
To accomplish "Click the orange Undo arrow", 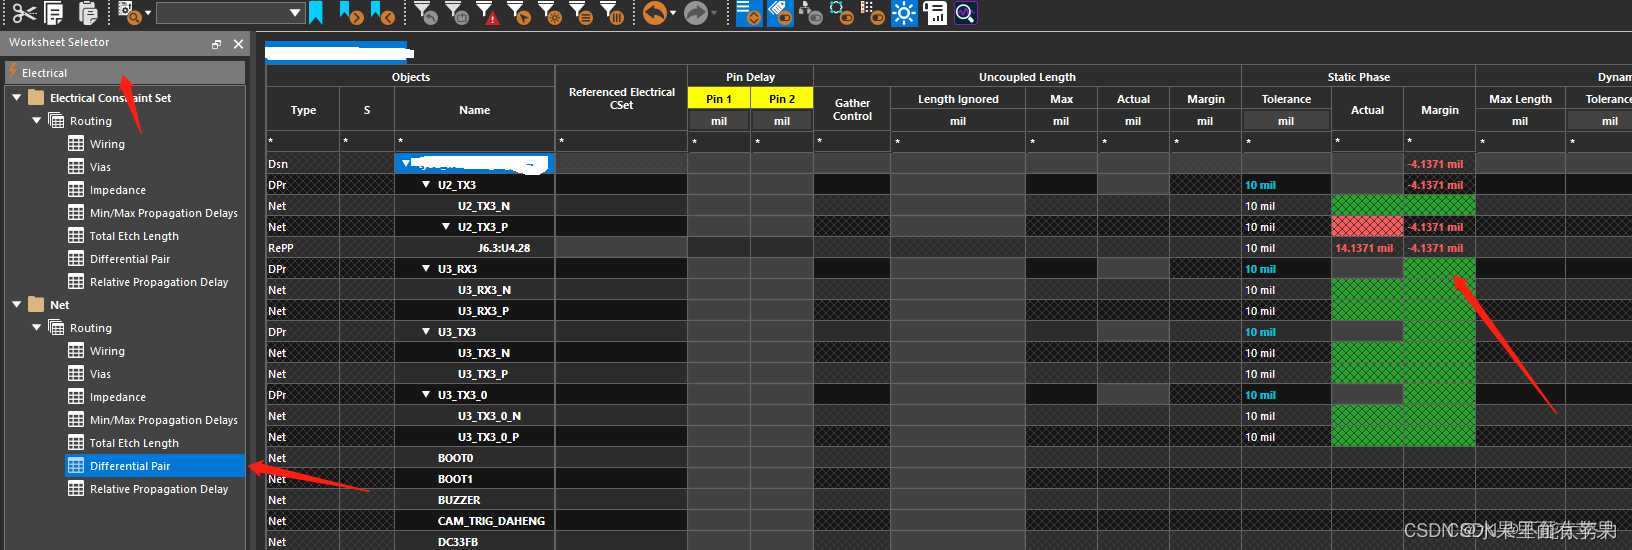I will click(654, 13).
